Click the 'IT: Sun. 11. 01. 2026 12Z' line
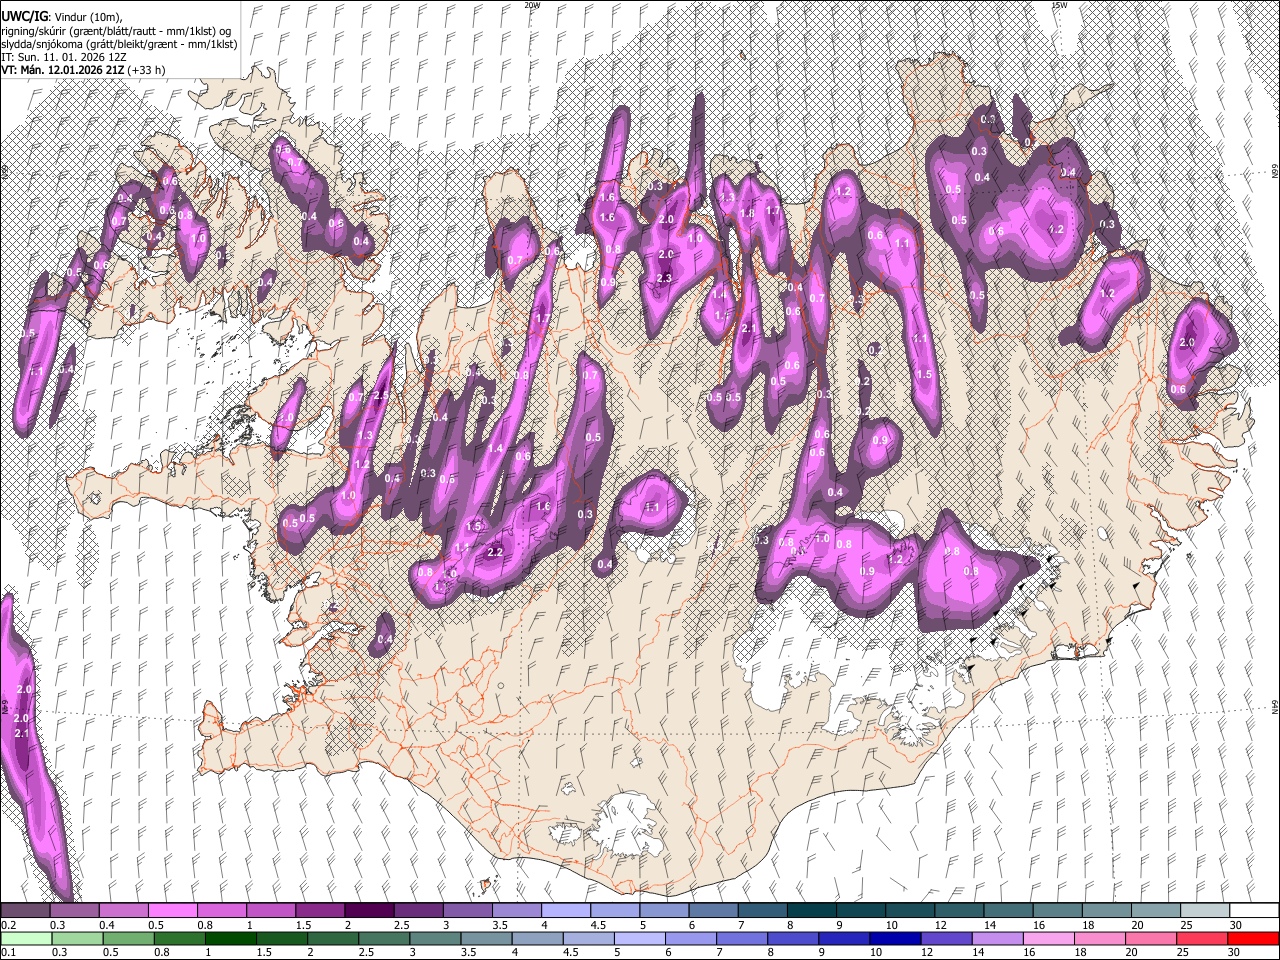 pos(64,57)
